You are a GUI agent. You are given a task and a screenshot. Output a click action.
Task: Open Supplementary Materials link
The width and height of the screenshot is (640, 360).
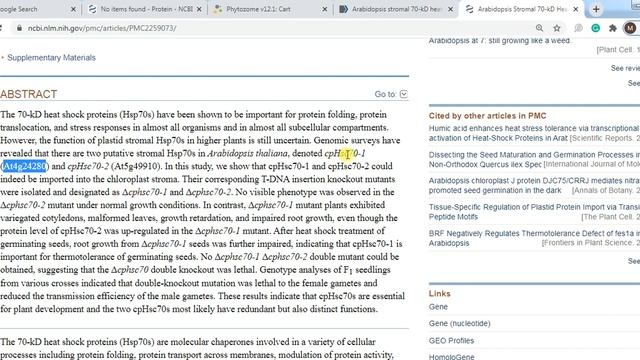click(51, 58)
